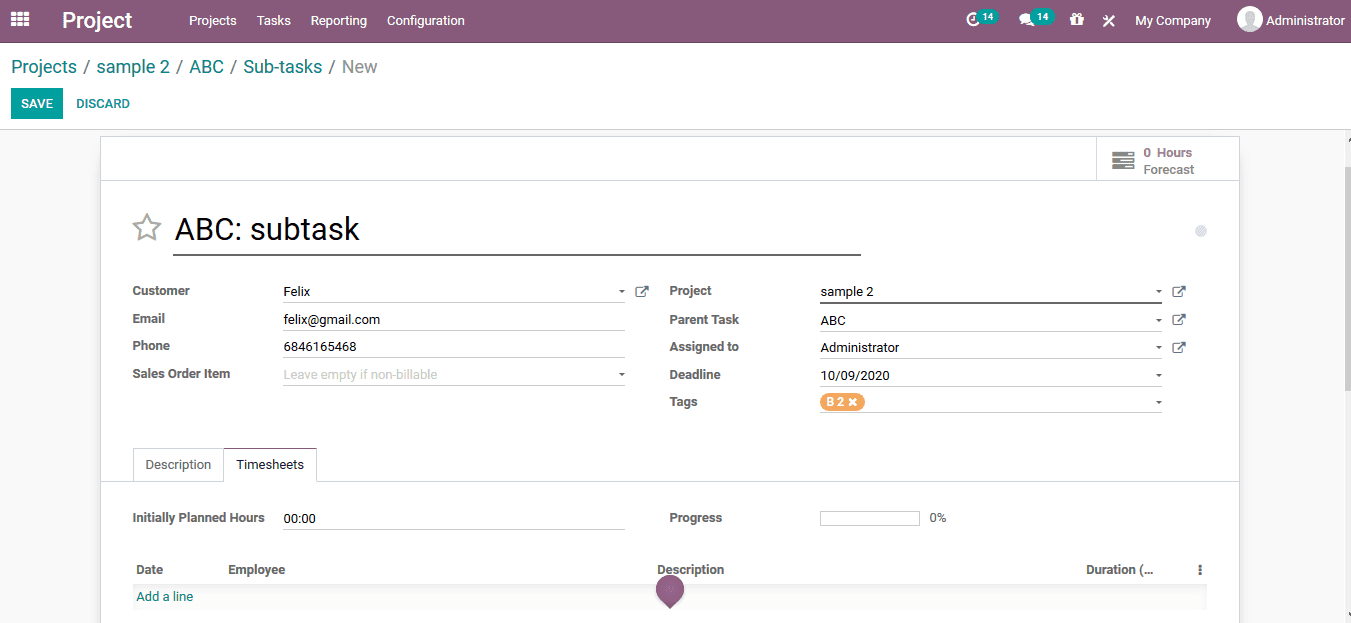Open Administrator record via external link icon
Screen dimensions: 1351x623
(1178, 347)
